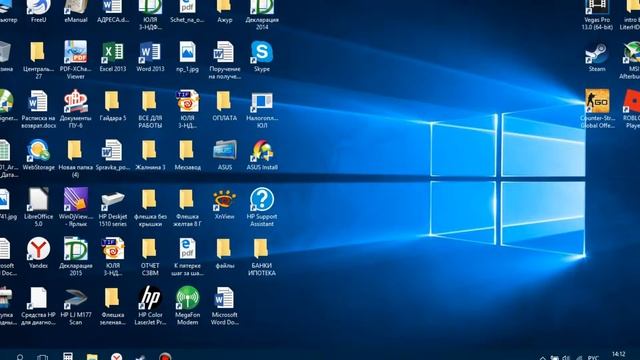The image size is (640, 360).
Task: Open Excel 2013 shortcut
Action: [113, 56]
